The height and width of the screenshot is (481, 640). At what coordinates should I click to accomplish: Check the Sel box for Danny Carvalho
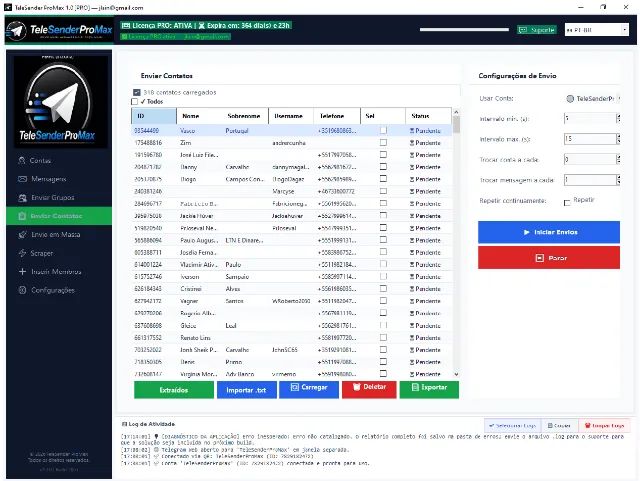click(383, 167)
